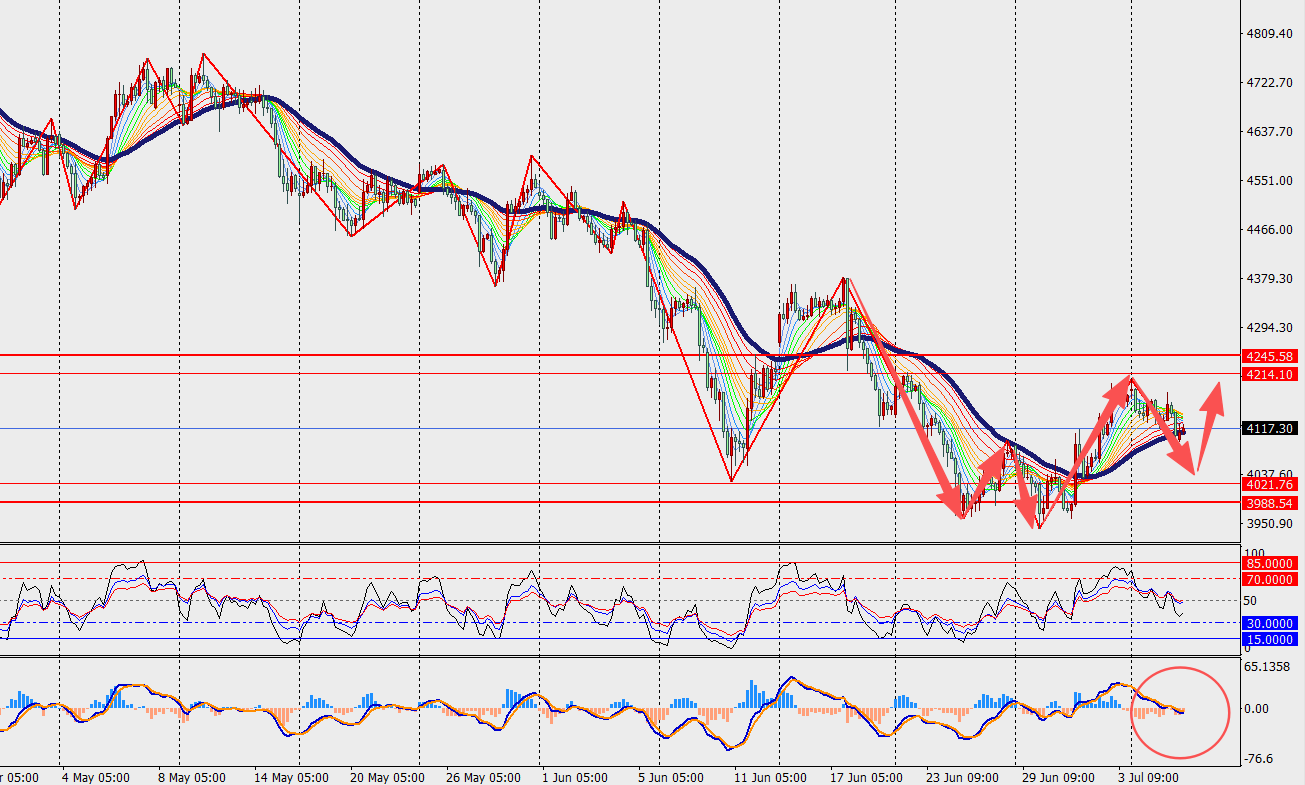The height and width of the screenshot is (785, 1305).
Task: Click the 70.0000 oscillator level label
Action: (x=1270, y=579)
